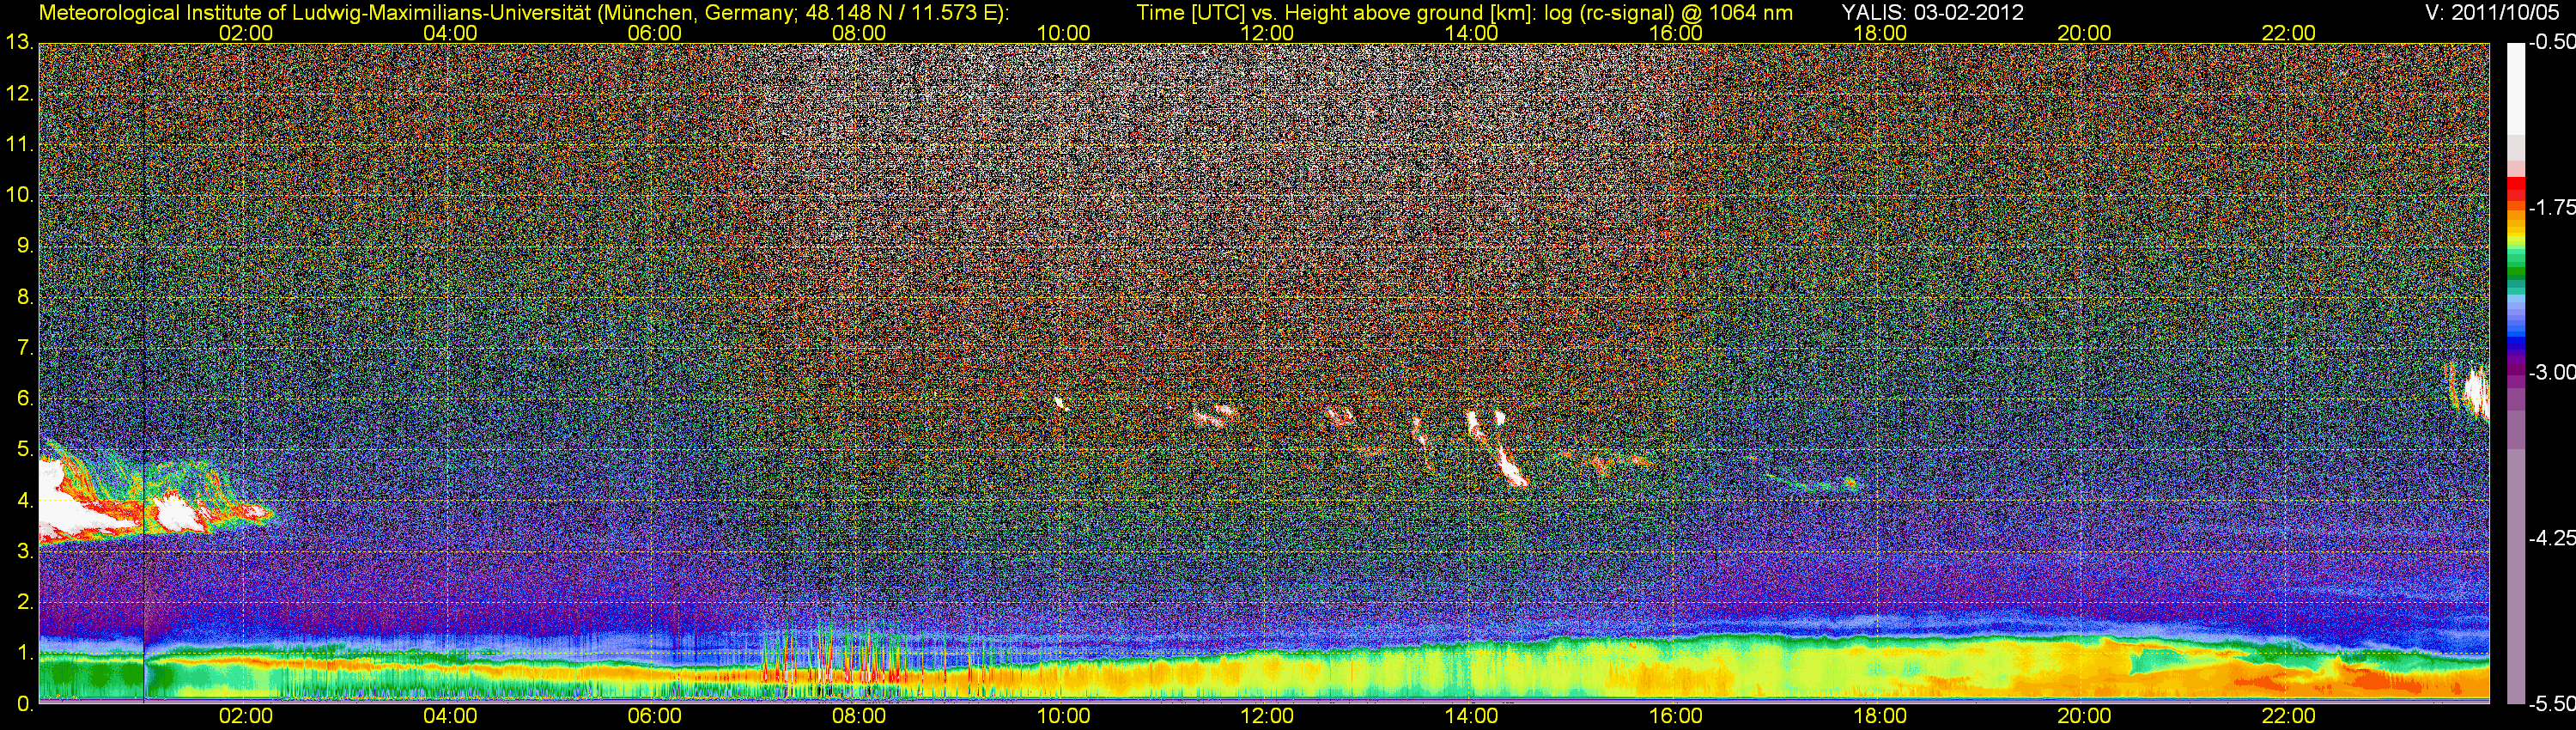Click the -4.25 color scale value
This screenshot has height=730, width=2576.
pos(2552,538)
